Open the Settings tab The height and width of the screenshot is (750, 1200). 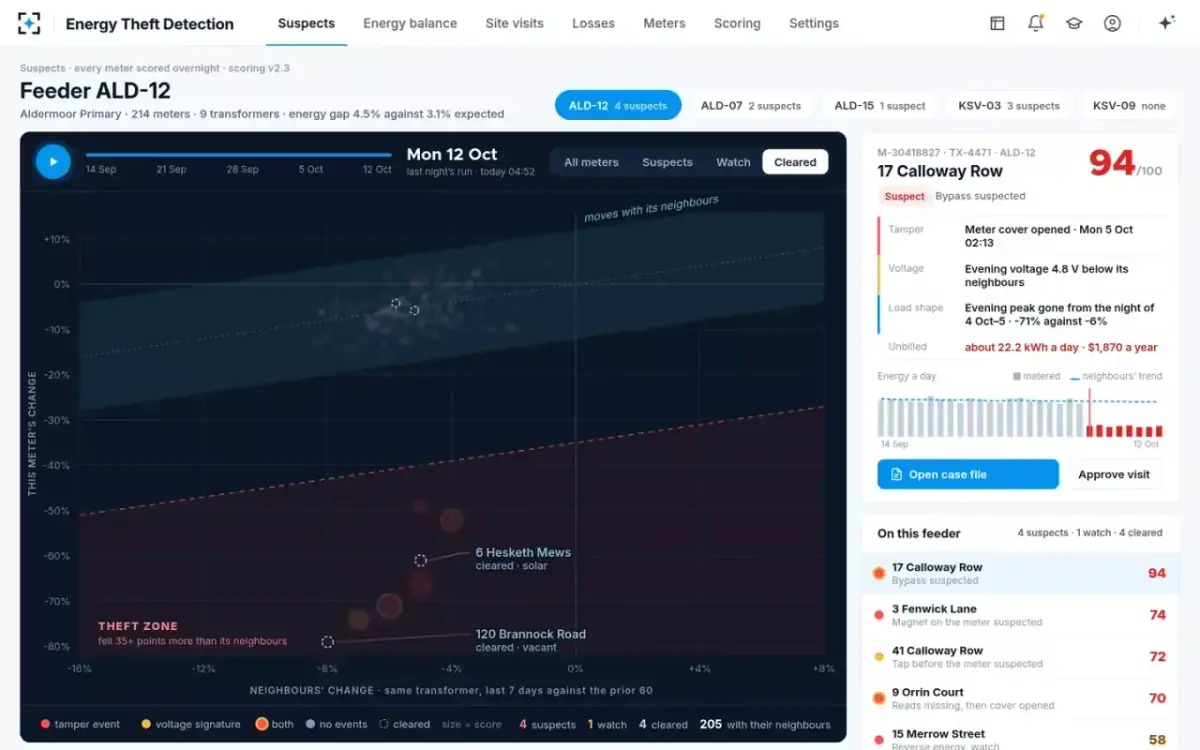click(814, 23)
